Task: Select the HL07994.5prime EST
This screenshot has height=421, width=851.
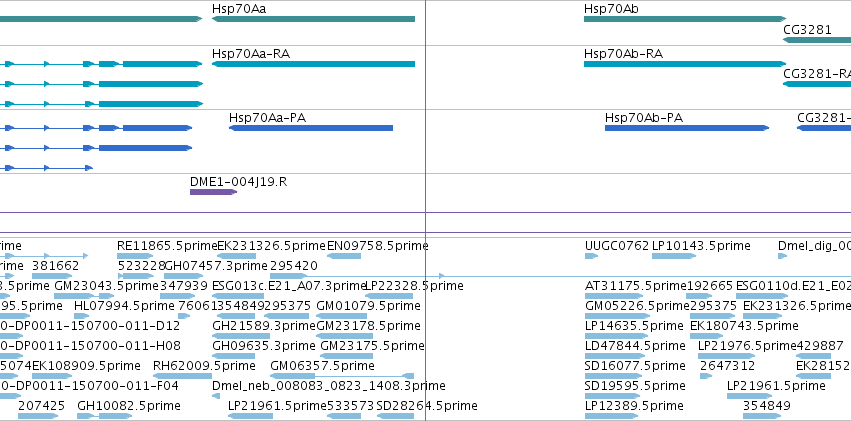Action: tap(81, 316)
